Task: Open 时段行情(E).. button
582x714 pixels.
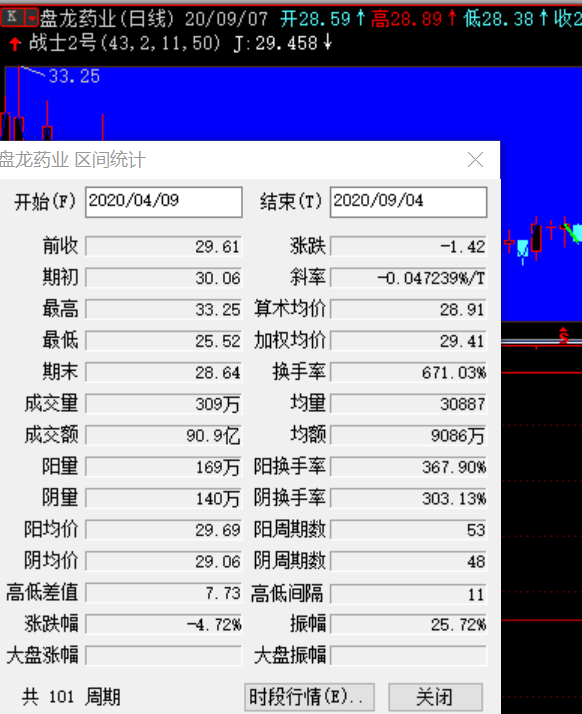Action: point(309,697)
